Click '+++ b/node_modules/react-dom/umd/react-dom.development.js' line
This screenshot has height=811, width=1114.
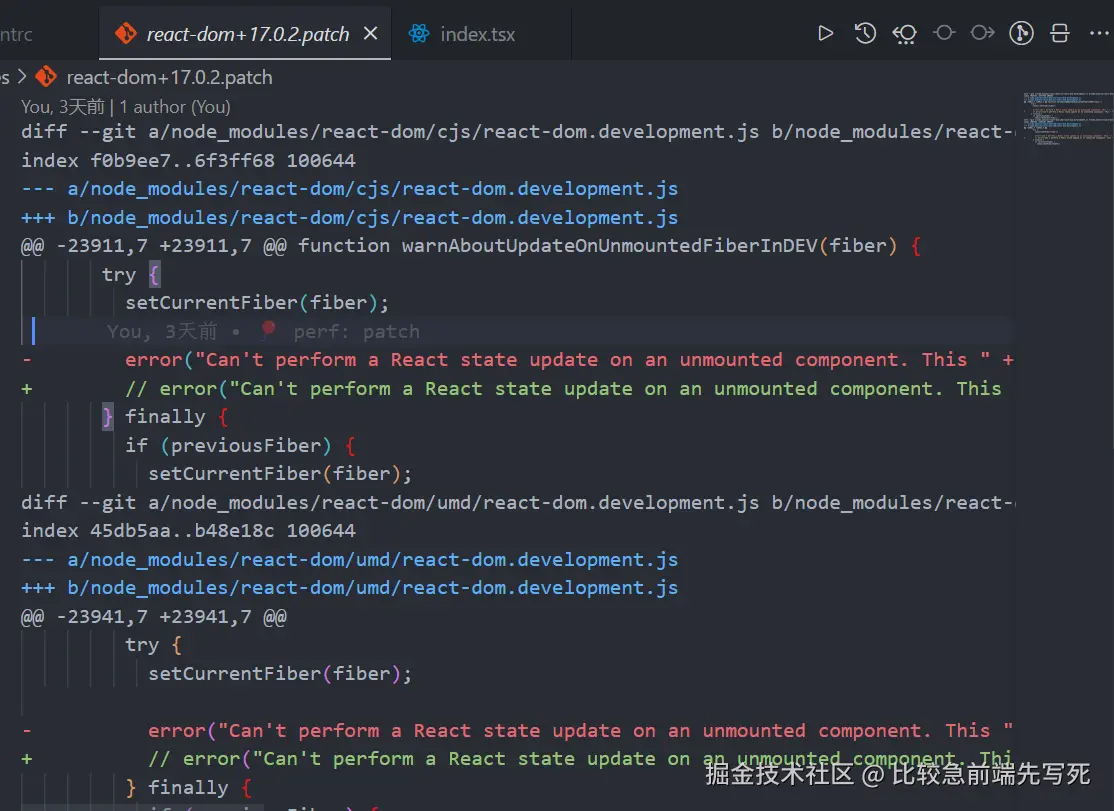[350, 588]
